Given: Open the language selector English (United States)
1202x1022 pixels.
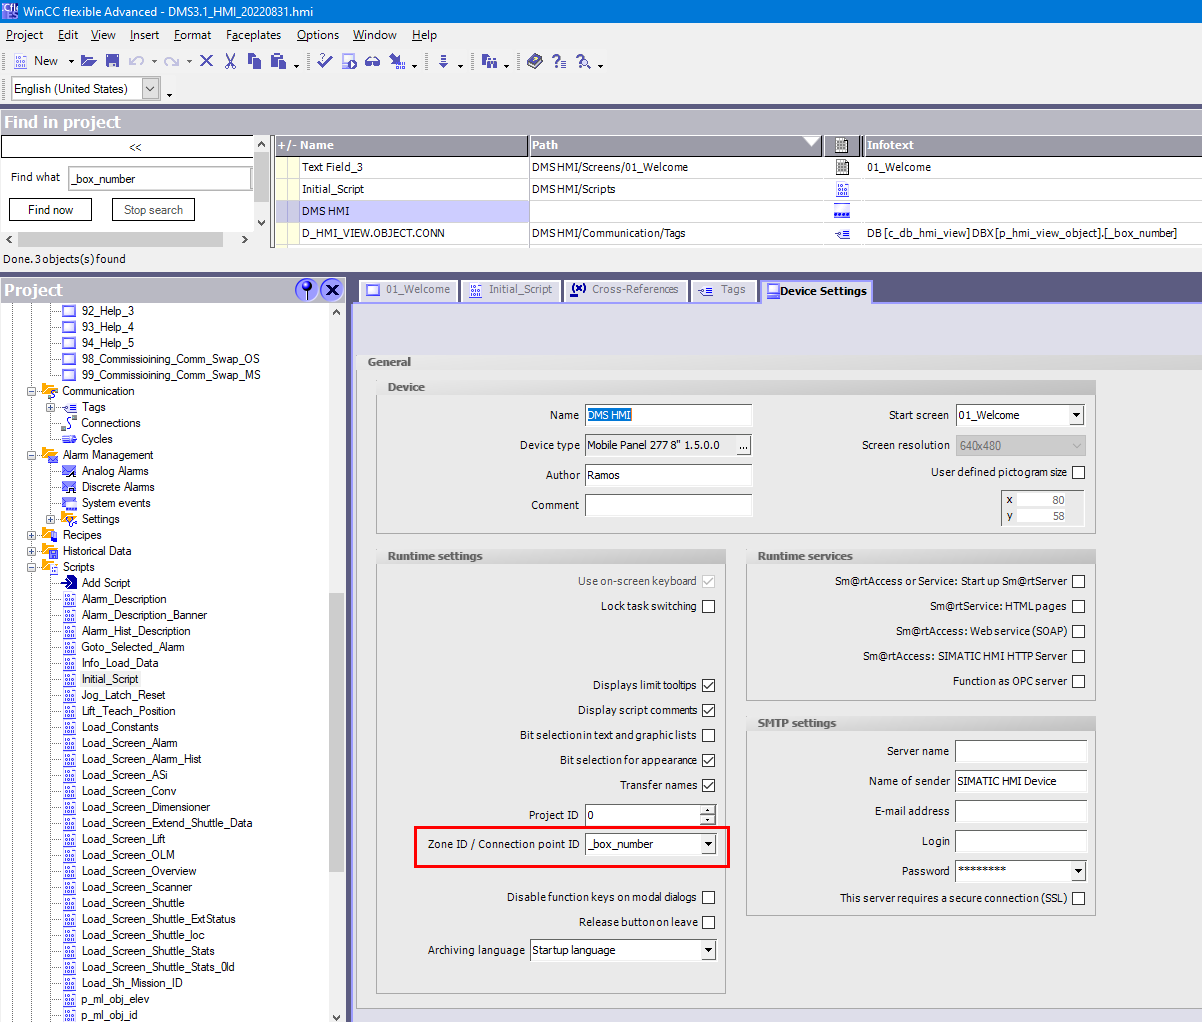Looking at the screenshot, I should [150, 89].
